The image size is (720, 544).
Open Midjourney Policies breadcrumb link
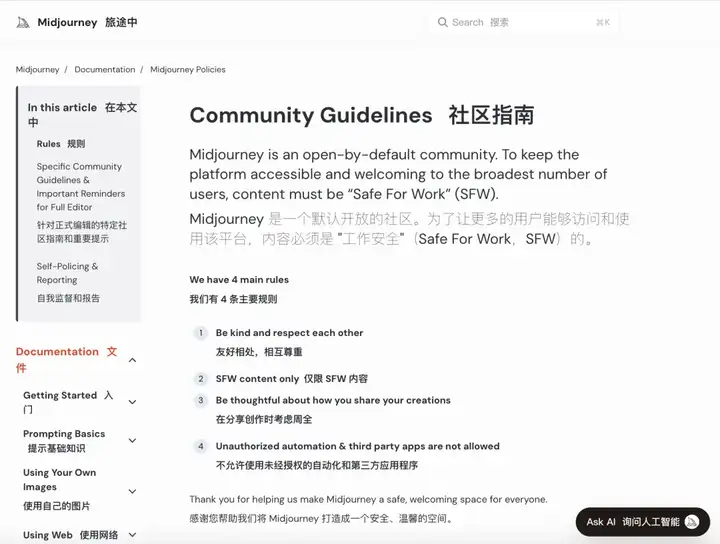(x=188, y=69)
